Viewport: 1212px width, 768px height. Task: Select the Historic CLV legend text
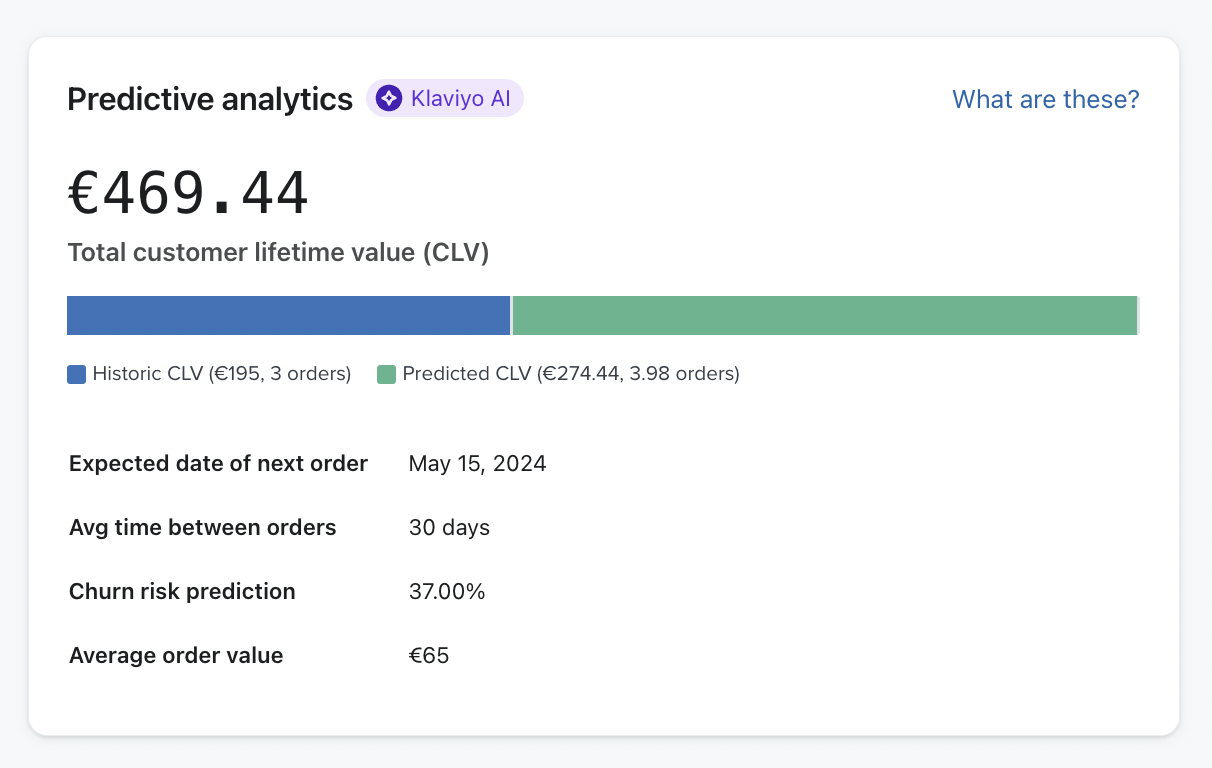(x=222, y=374)
